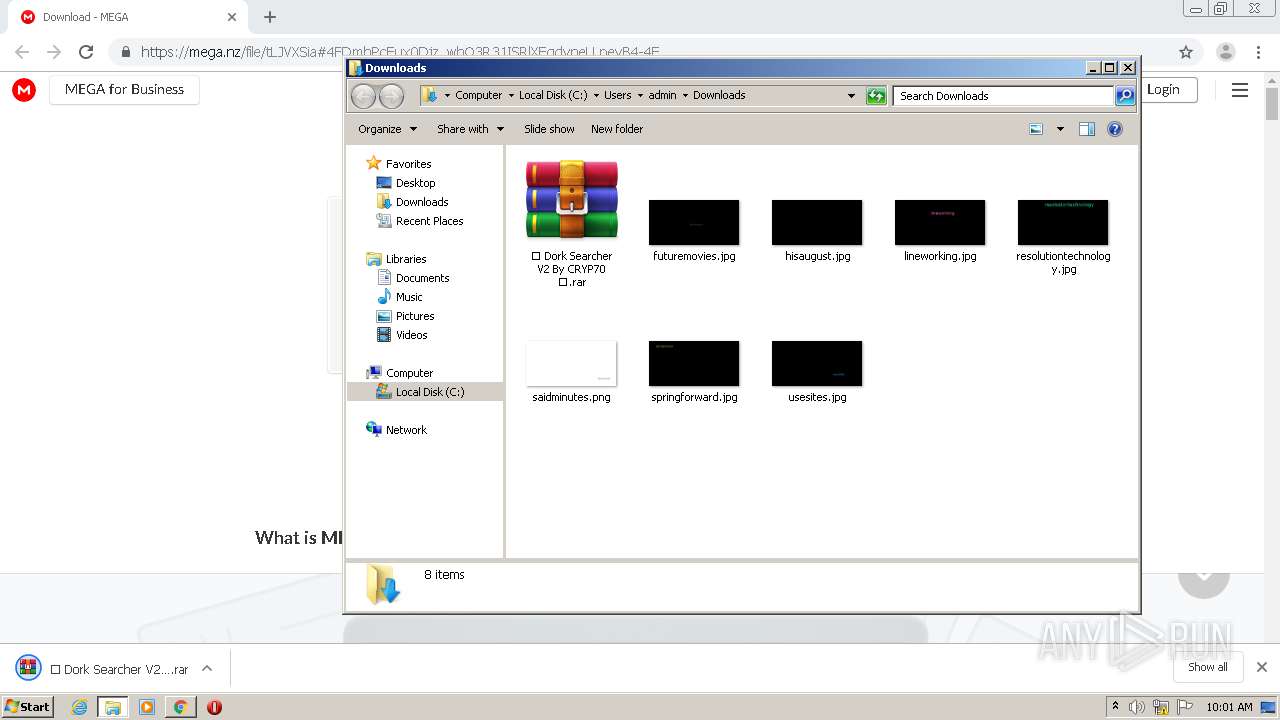This screenshot has width=1280, height=720.
Task: Select hisaugust.jpg thumbnail
Action: 817,222
